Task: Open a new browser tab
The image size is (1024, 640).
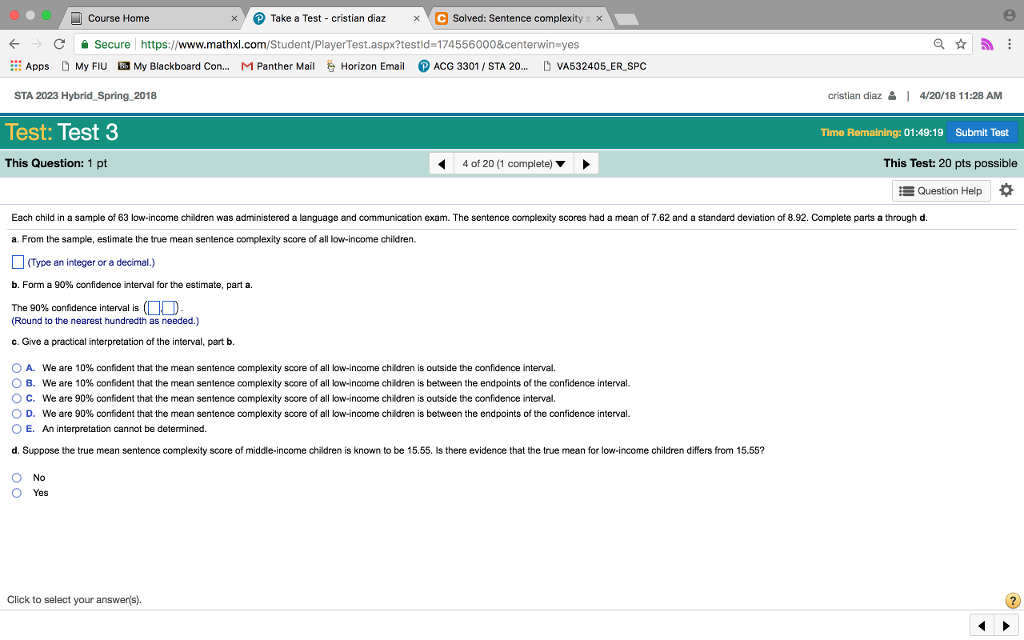Action: 626,20
